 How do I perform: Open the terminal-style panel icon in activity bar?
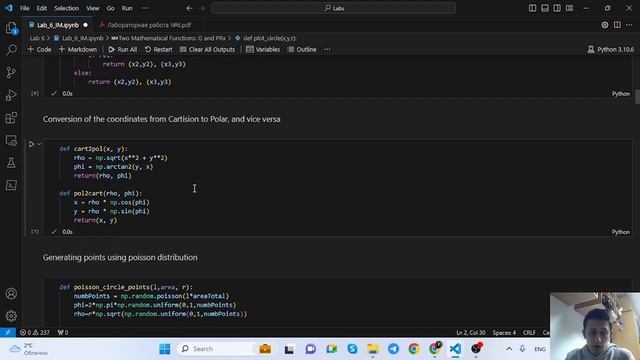pos(11,185)
